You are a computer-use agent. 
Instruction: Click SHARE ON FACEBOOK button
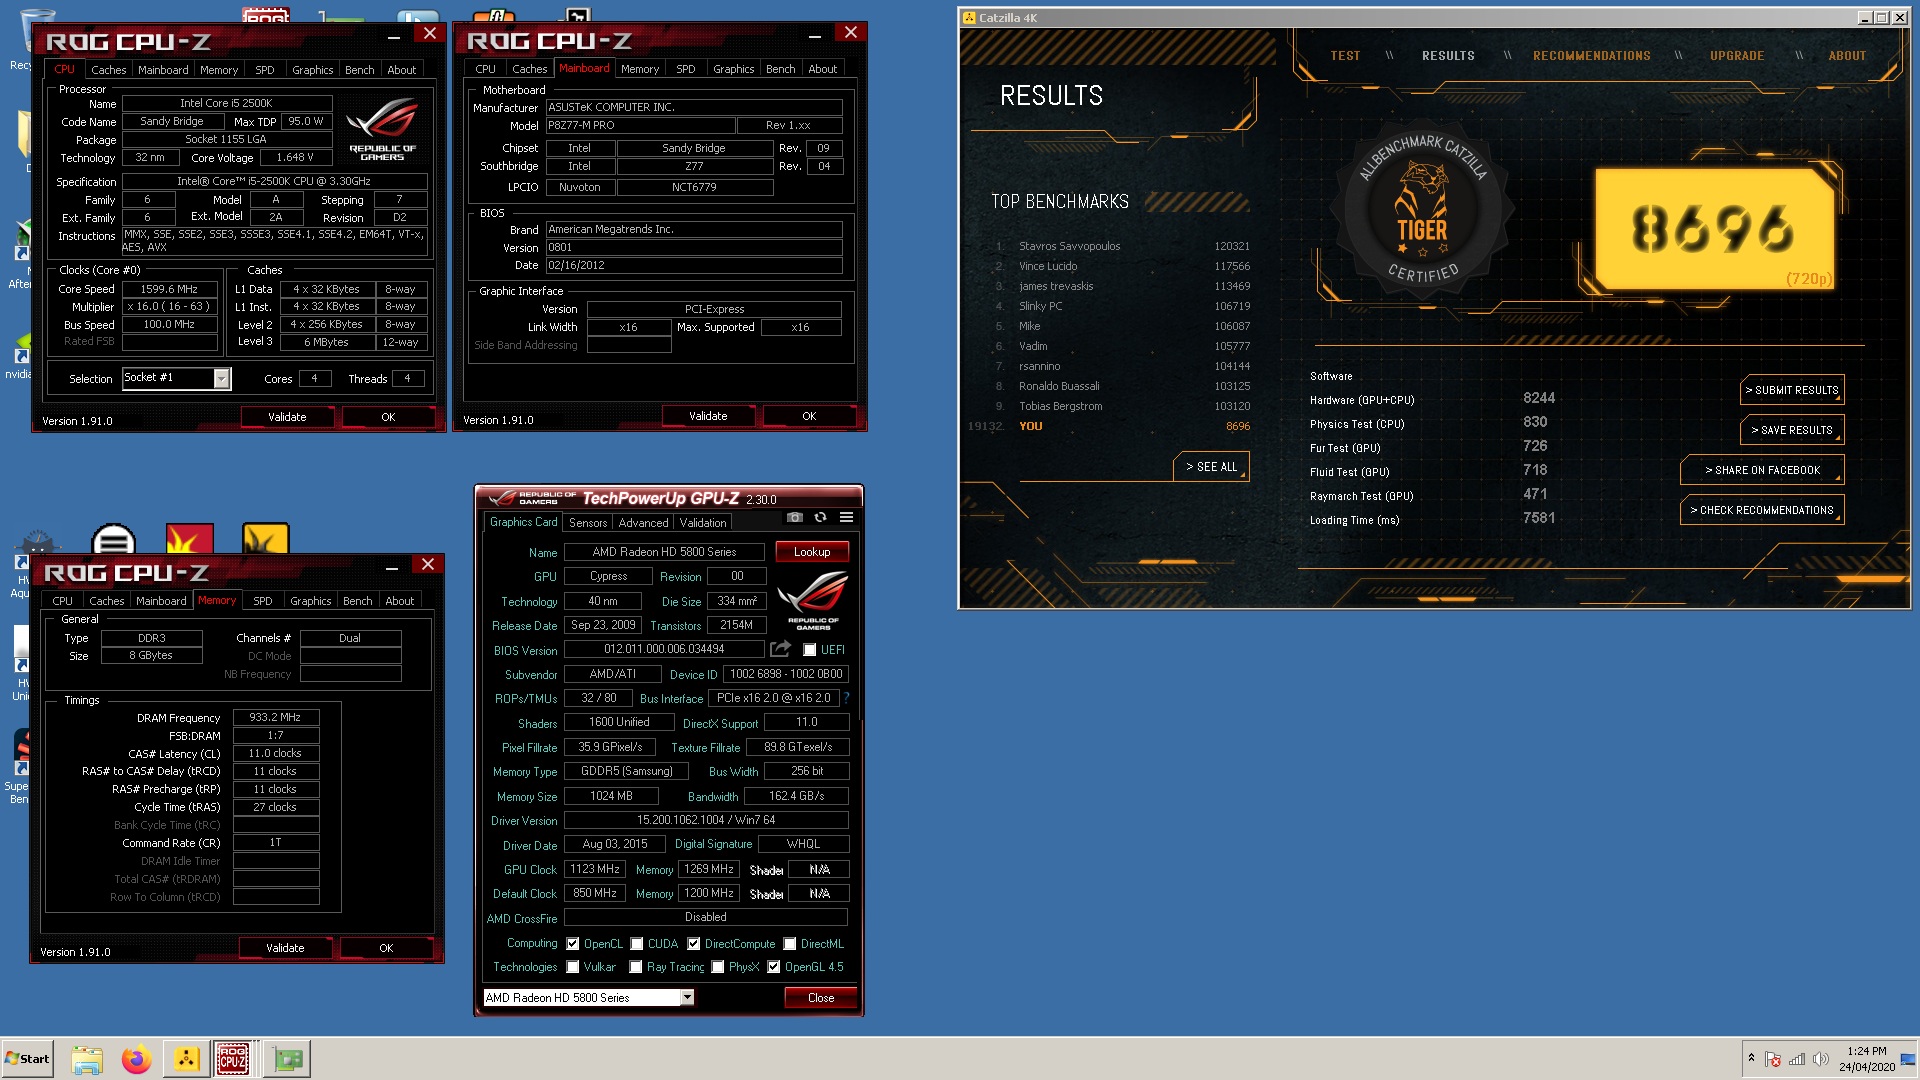(x=1762, y=470)
